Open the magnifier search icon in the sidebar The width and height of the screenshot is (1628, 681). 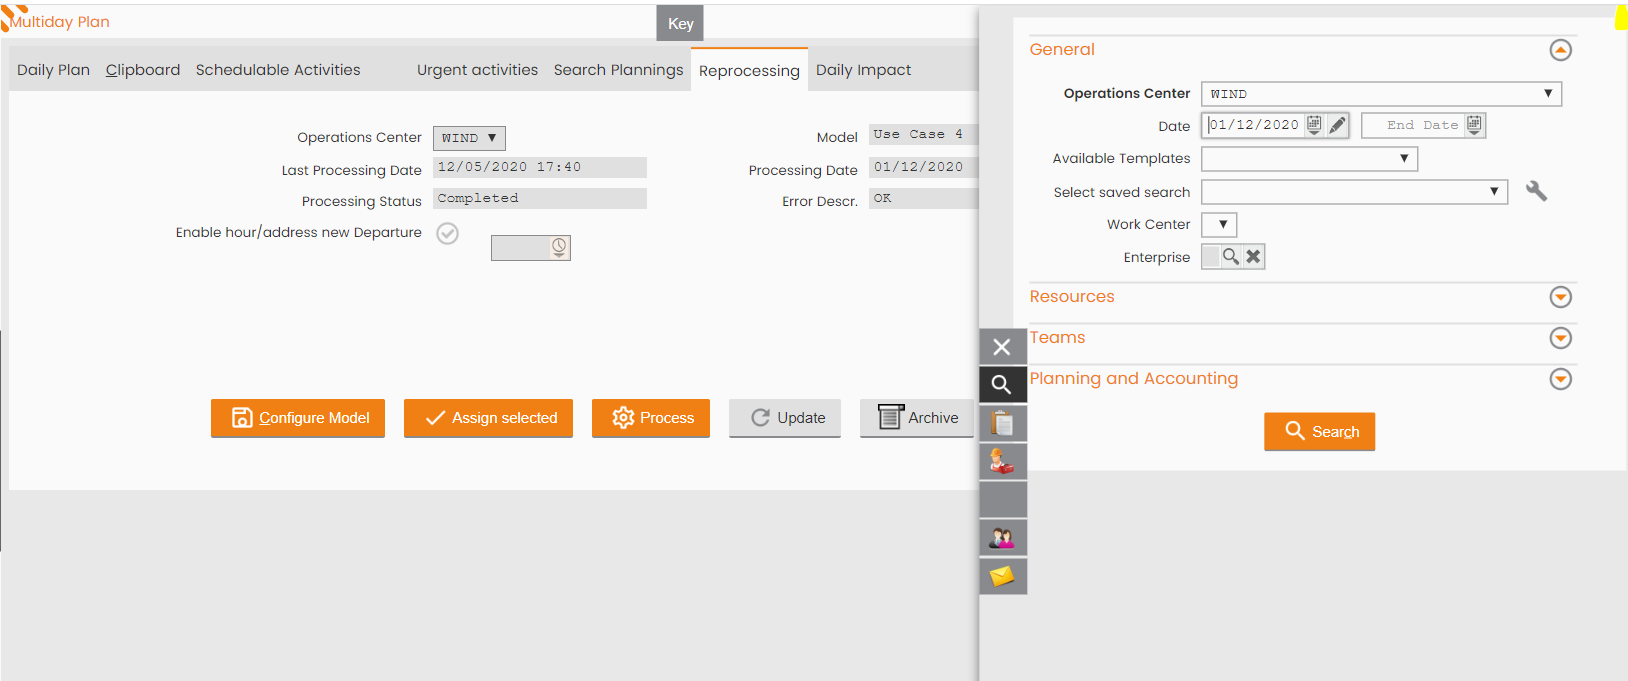point(1002,385)
